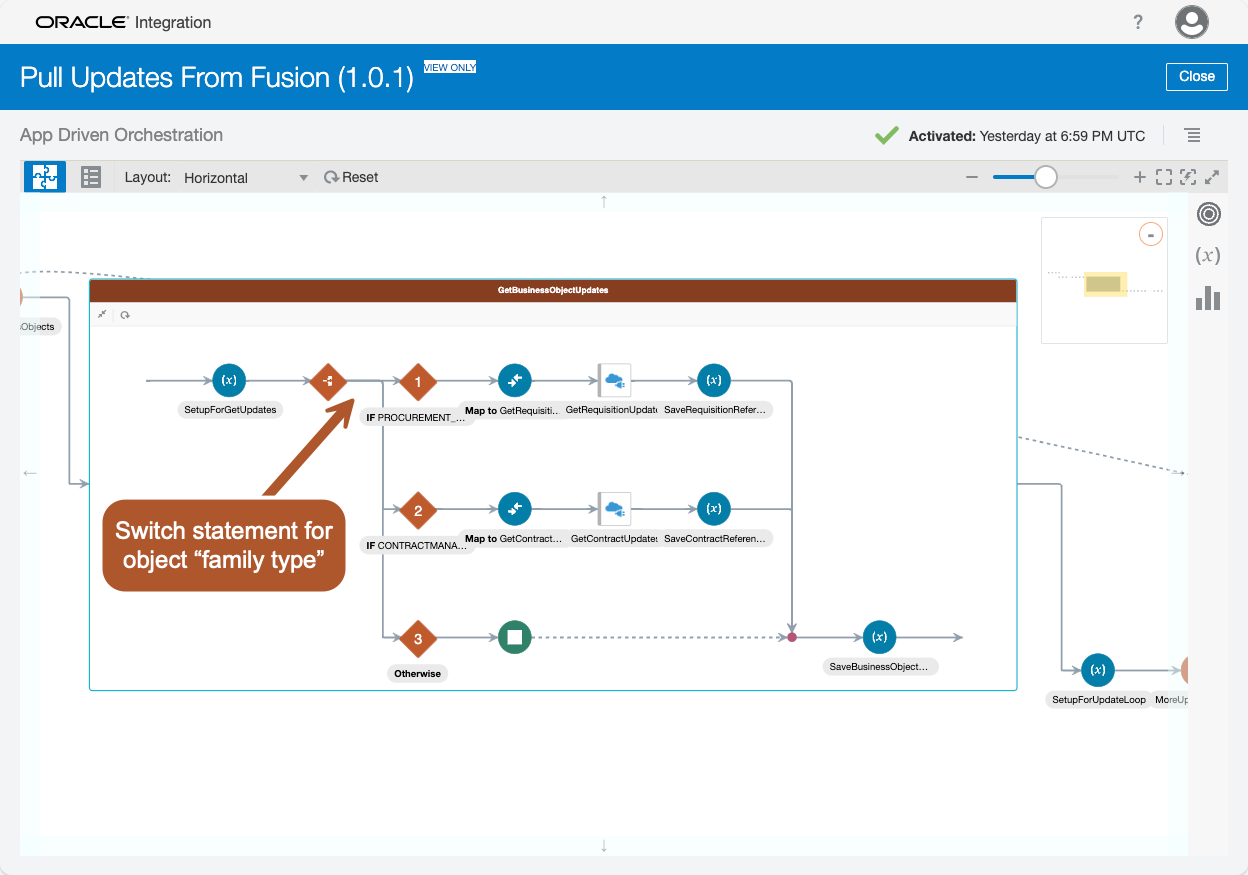Select GetRequisitionUpdates cloud invoke node

point(613,380)
